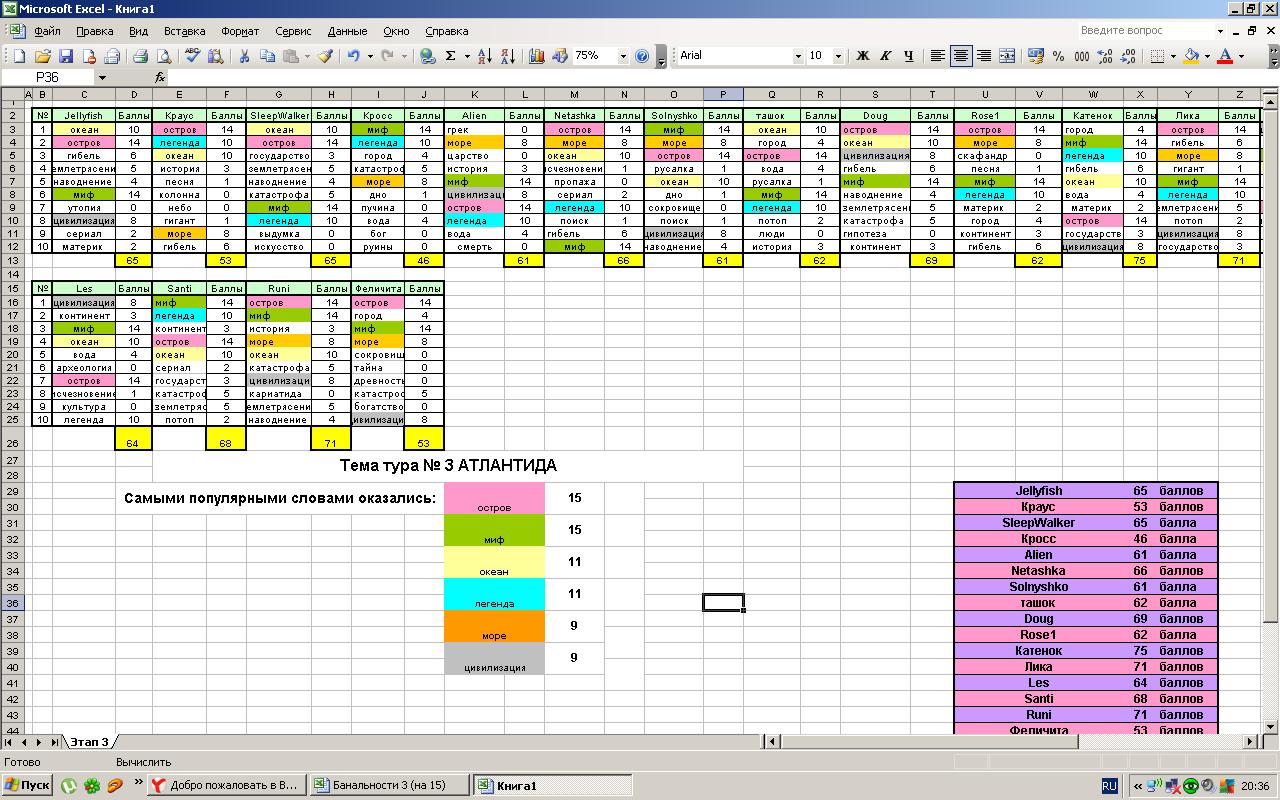
Task: Toggle bold formatting (Ж)
Action: [x=863, y=56]
